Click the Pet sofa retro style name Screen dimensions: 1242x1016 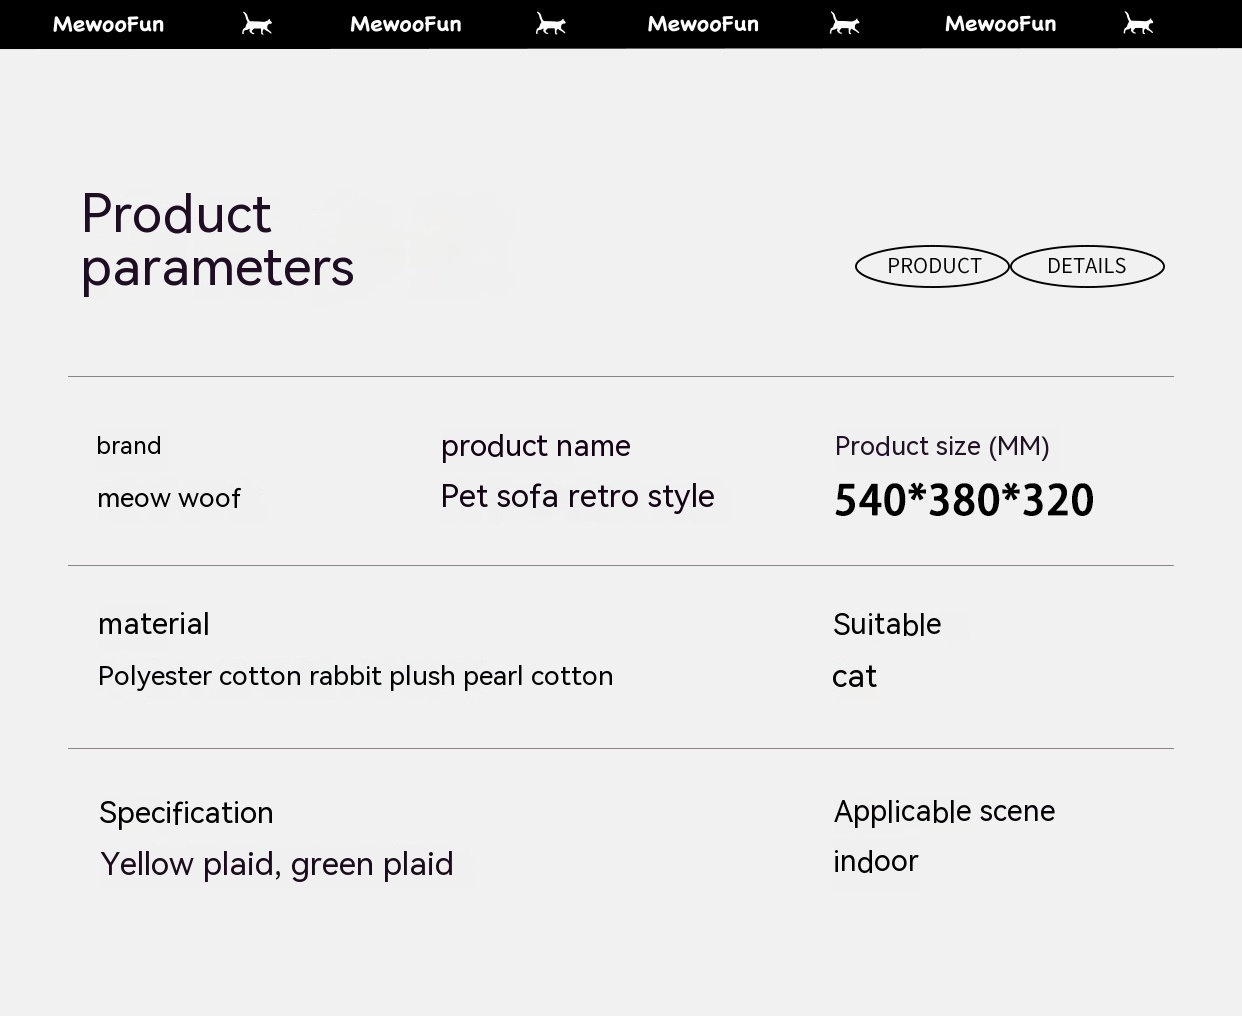[x=577, y=496]
